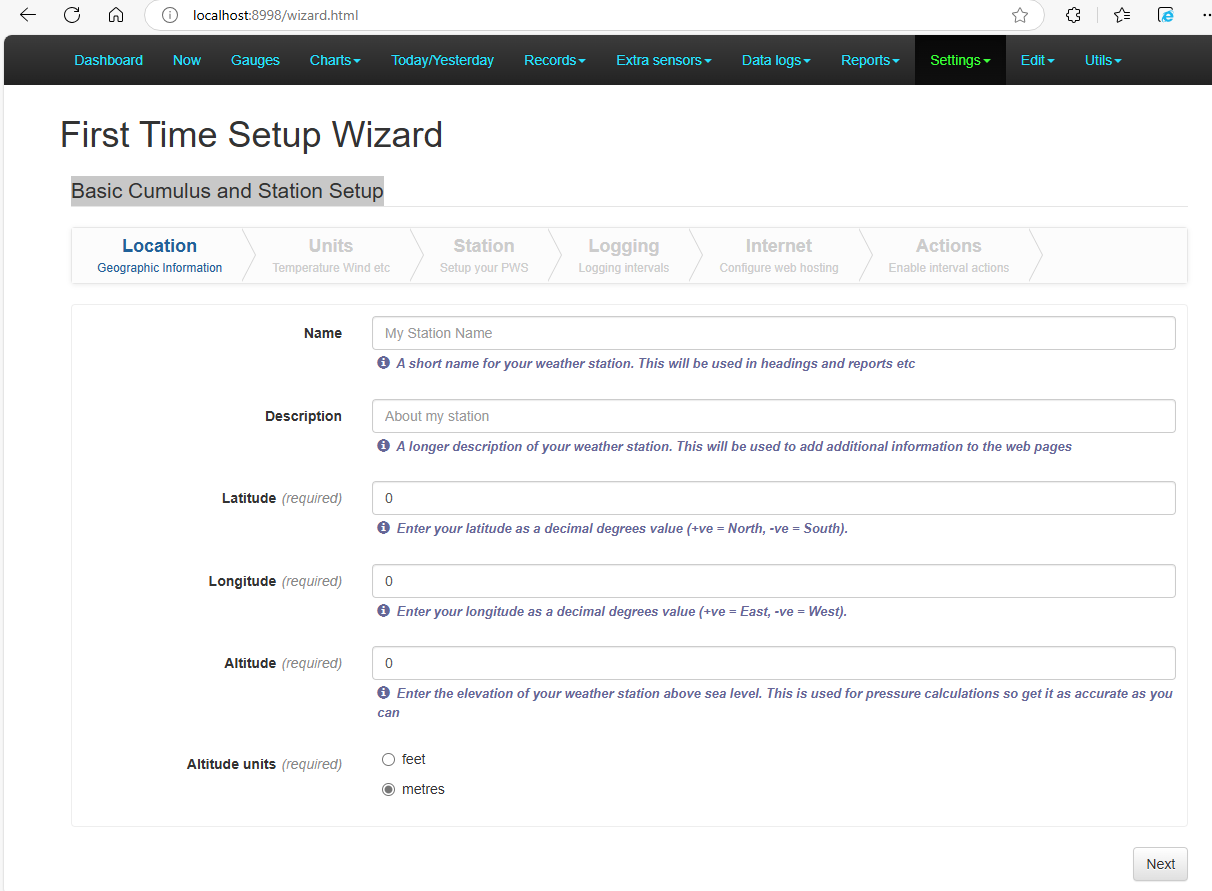Click info icon under Description field

pos(383,446)
